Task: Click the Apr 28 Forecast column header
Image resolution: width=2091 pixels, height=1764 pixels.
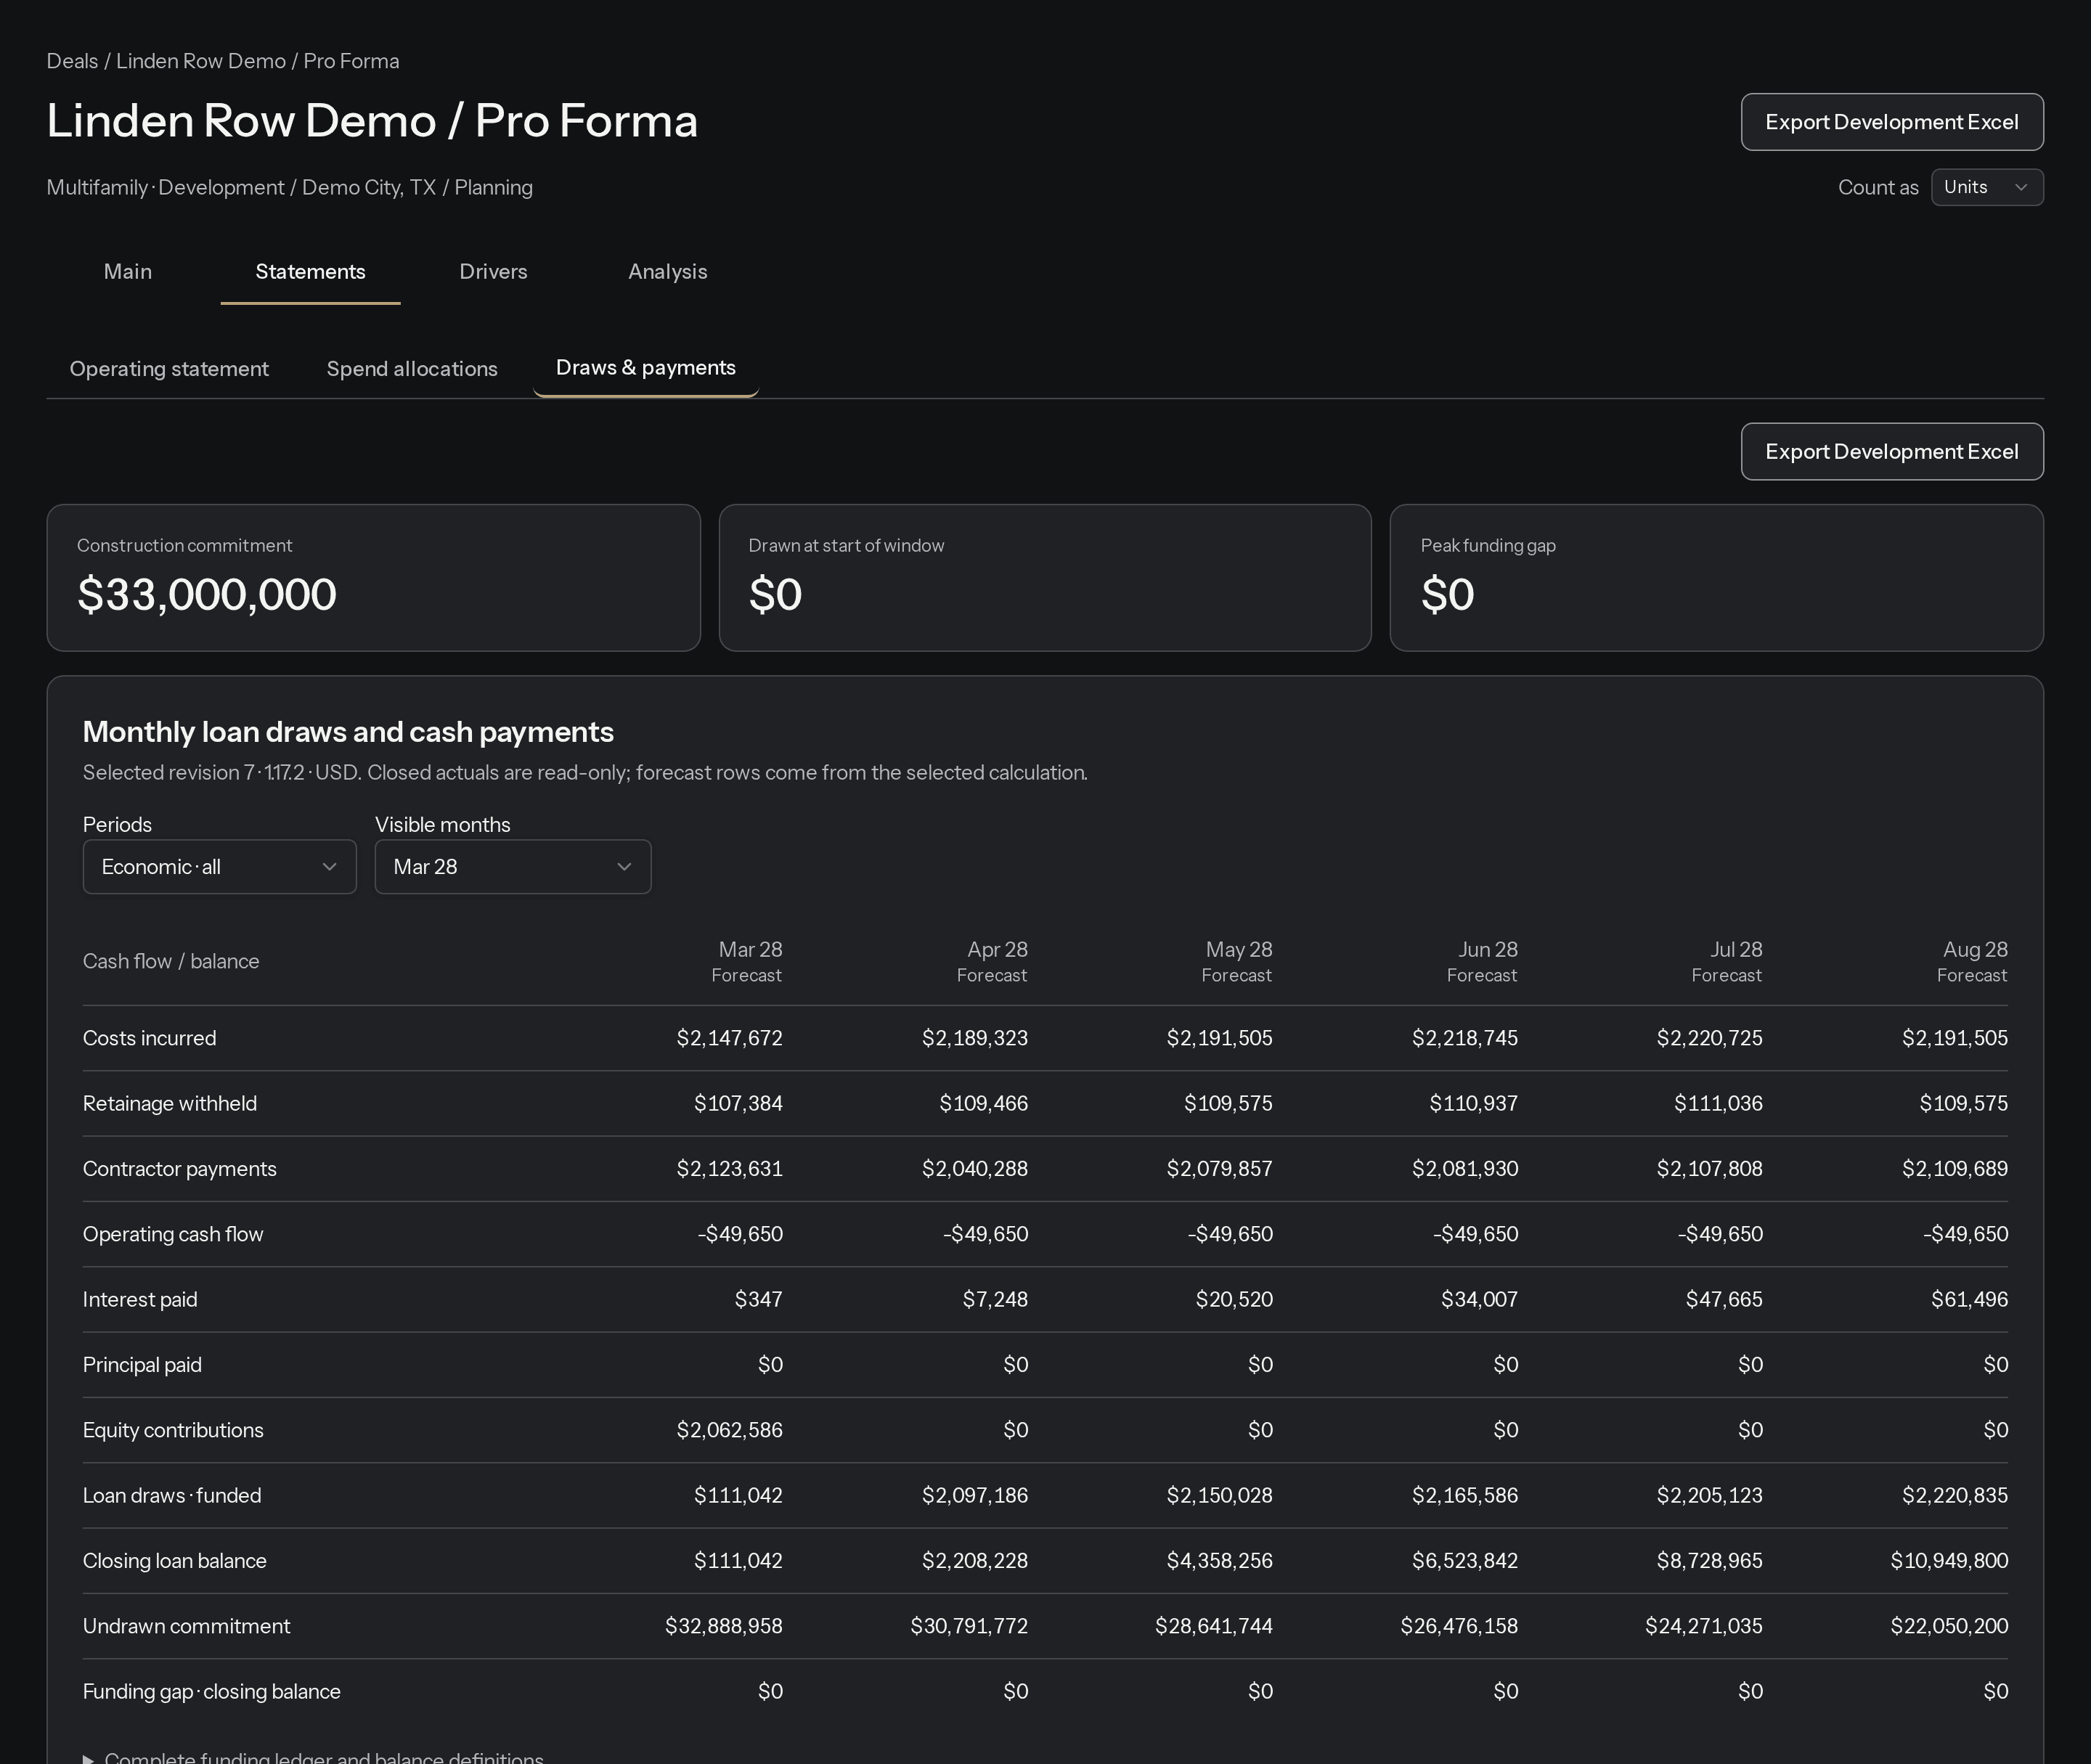Action: (x=992, y=961)
